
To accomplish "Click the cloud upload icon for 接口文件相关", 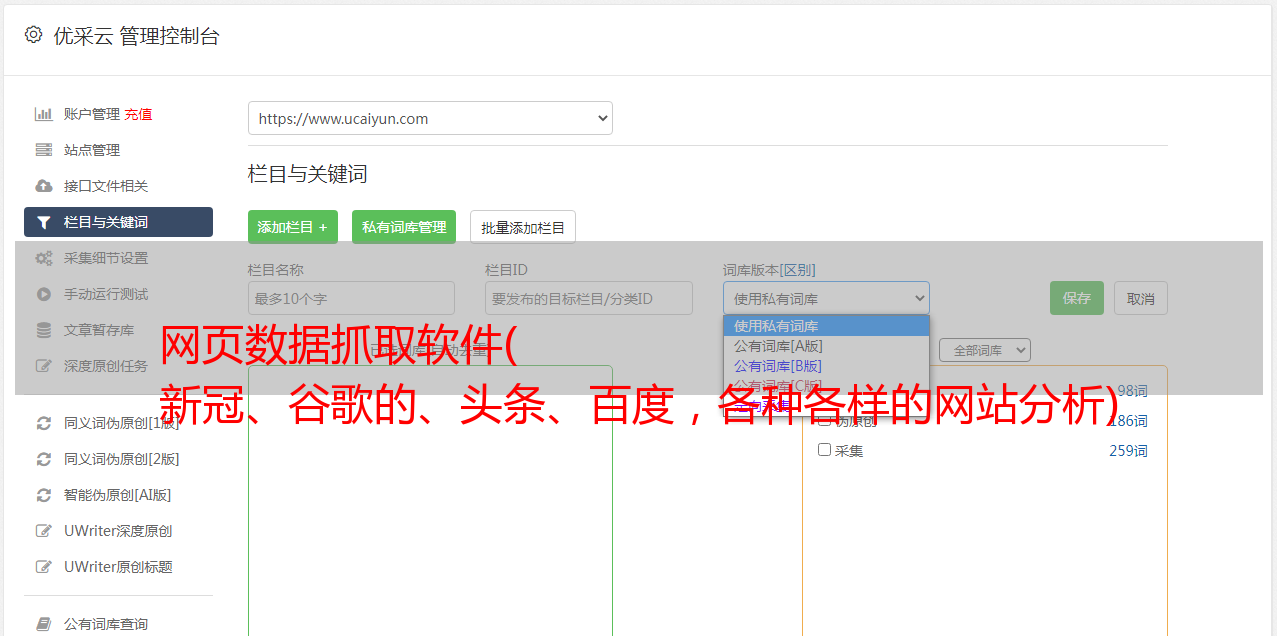I will 44,186.
